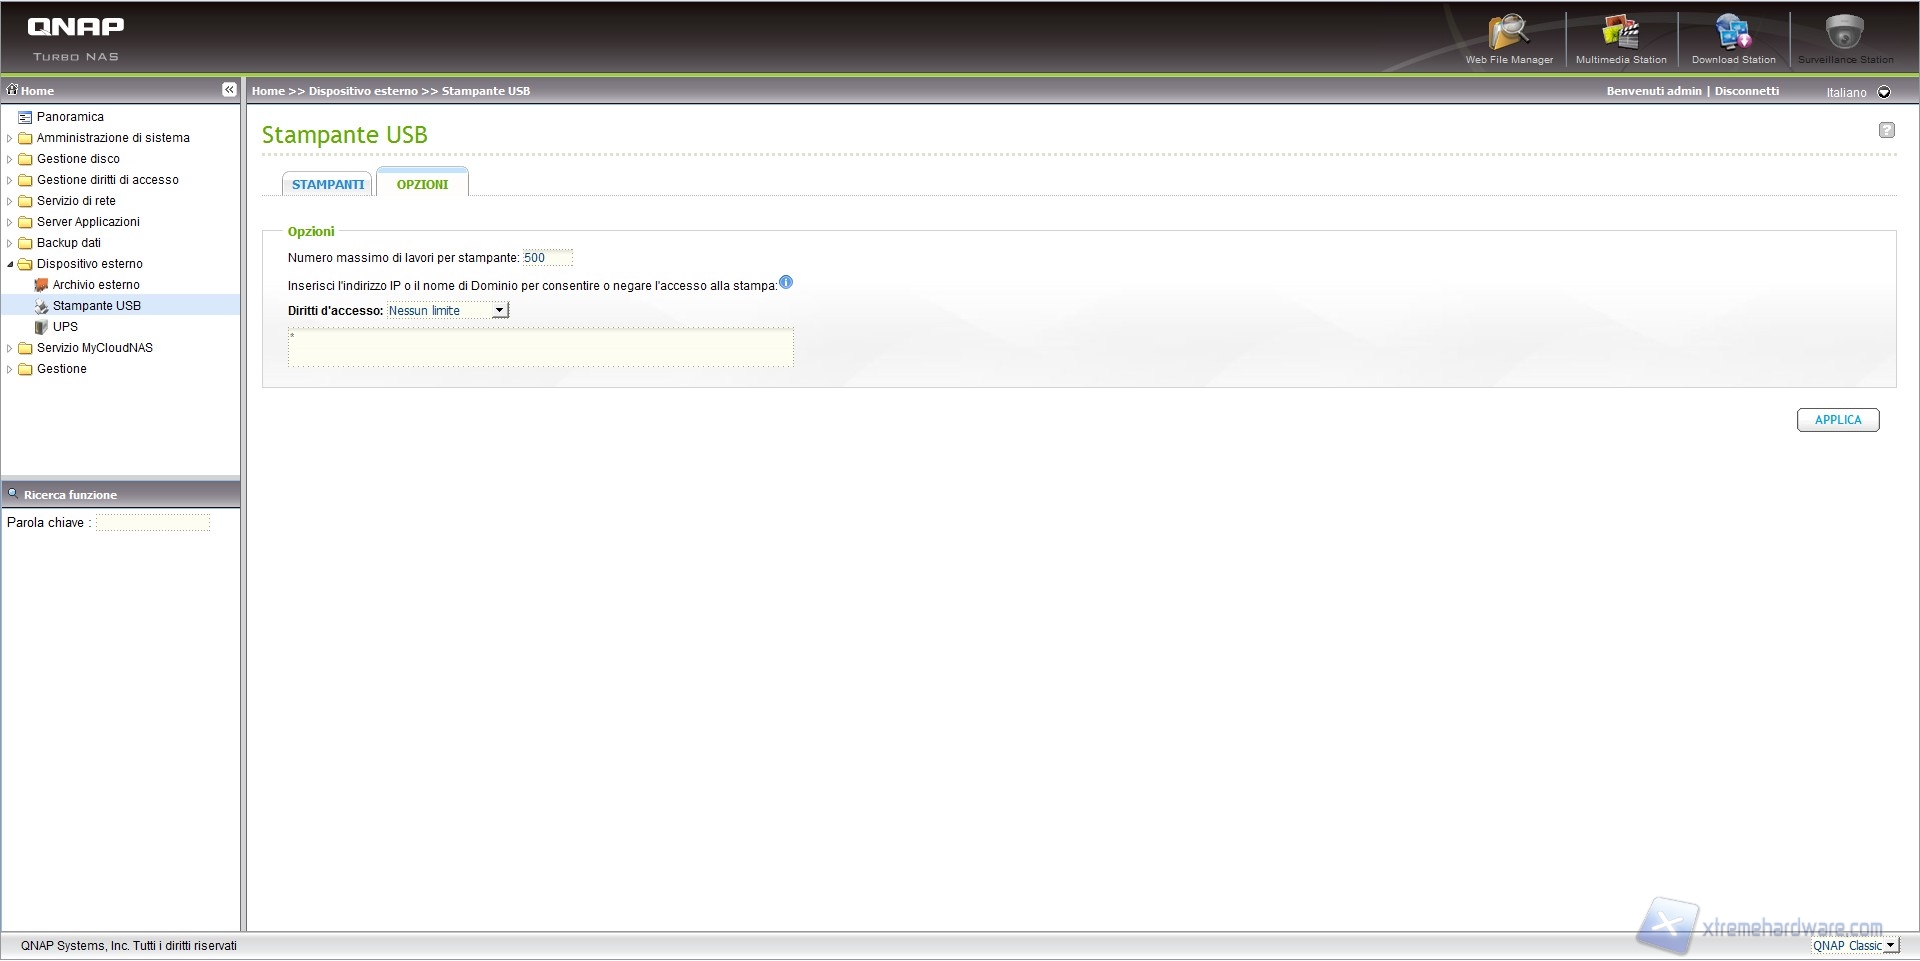This screenshot has width=1920, height=961.
Task: Click the blue info icon beside access text
Action: [786, 283]
